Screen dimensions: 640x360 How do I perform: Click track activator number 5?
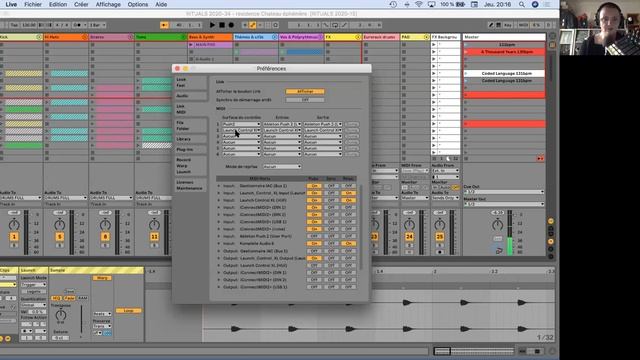pyautogui.click(x=60, y=237)
